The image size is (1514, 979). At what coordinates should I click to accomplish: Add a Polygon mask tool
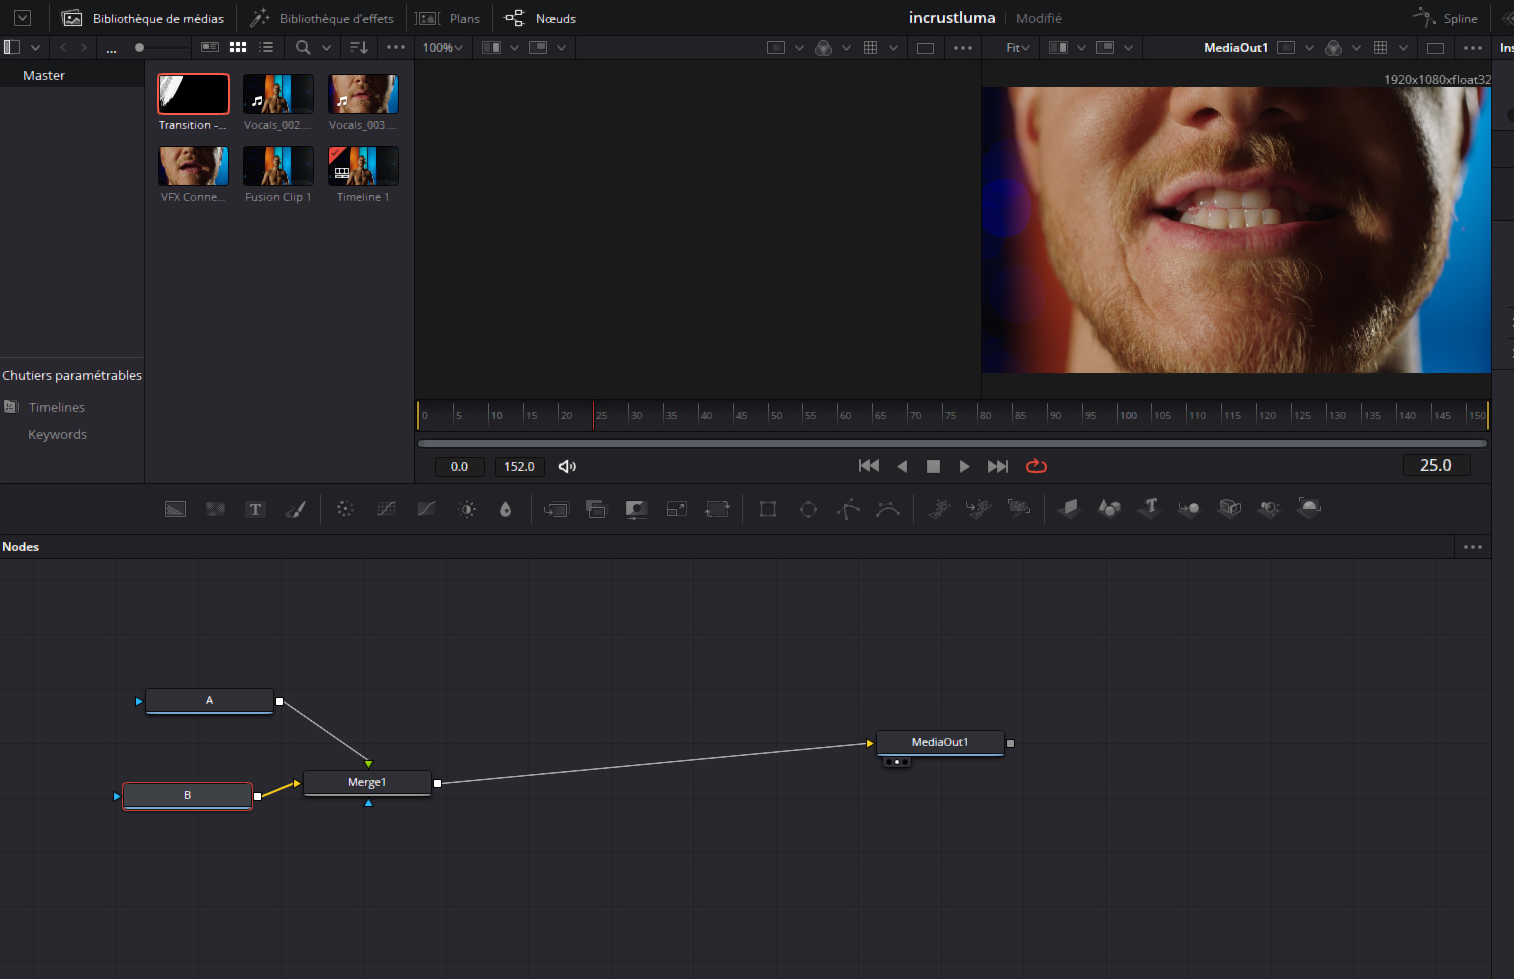pos(848,509)
